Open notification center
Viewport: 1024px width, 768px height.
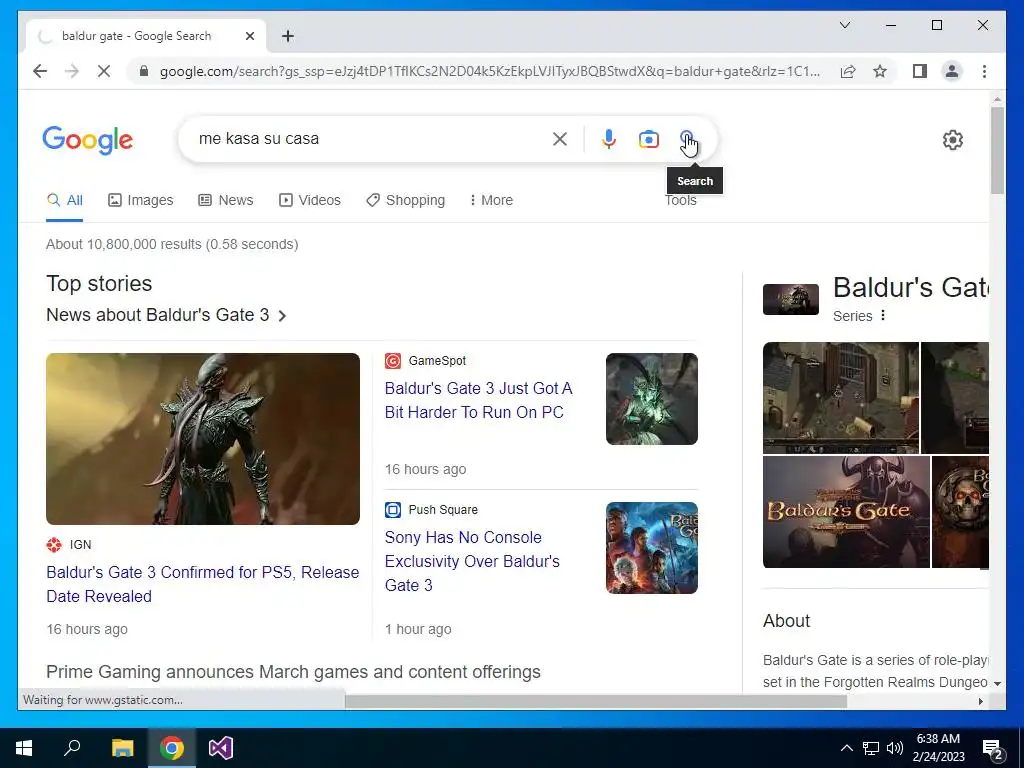[x=993, y=749]
